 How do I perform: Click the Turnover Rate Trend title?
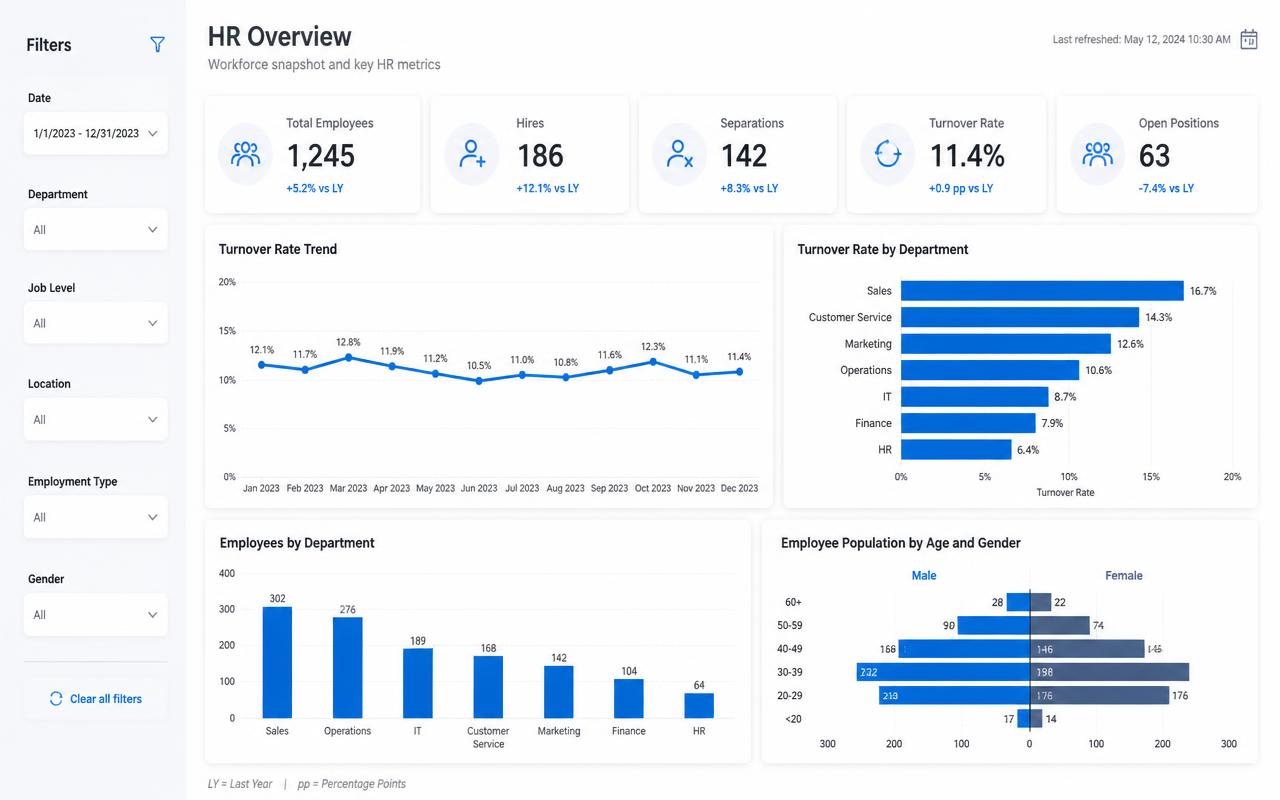tap(278, 249)
